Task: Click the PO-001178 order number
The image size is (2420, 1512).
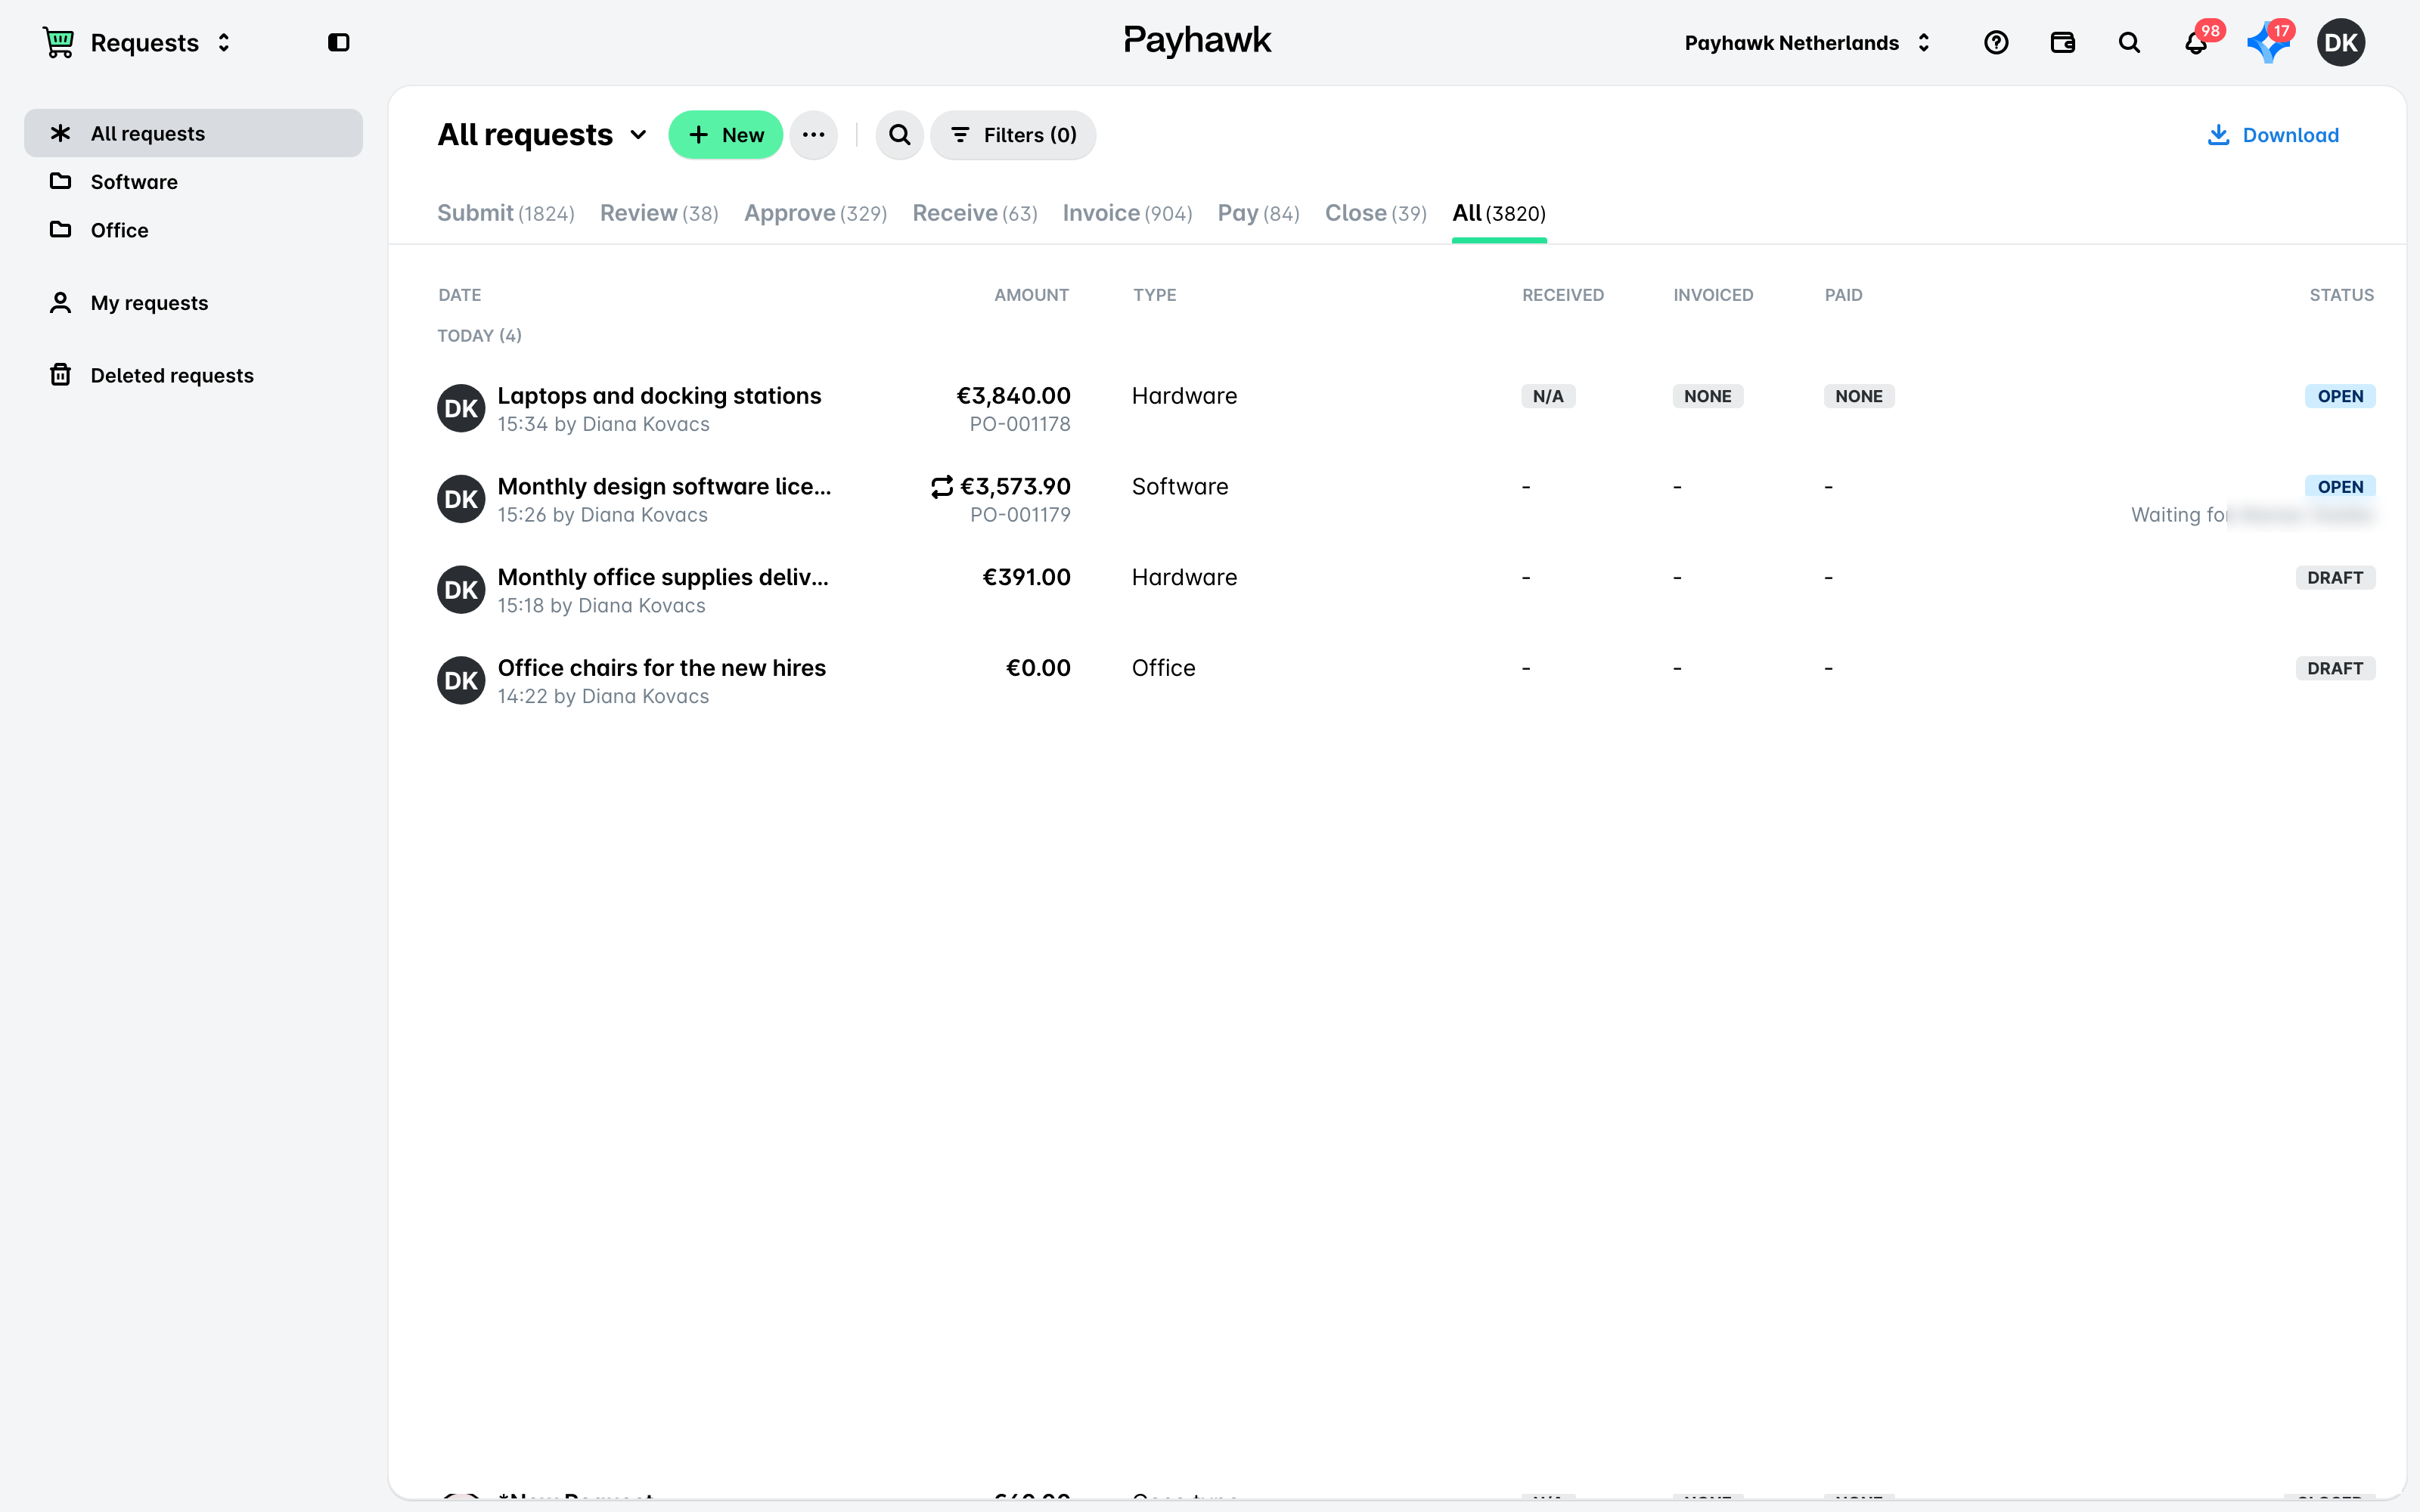Action: pyautogui.click(x=1019, y=424)
